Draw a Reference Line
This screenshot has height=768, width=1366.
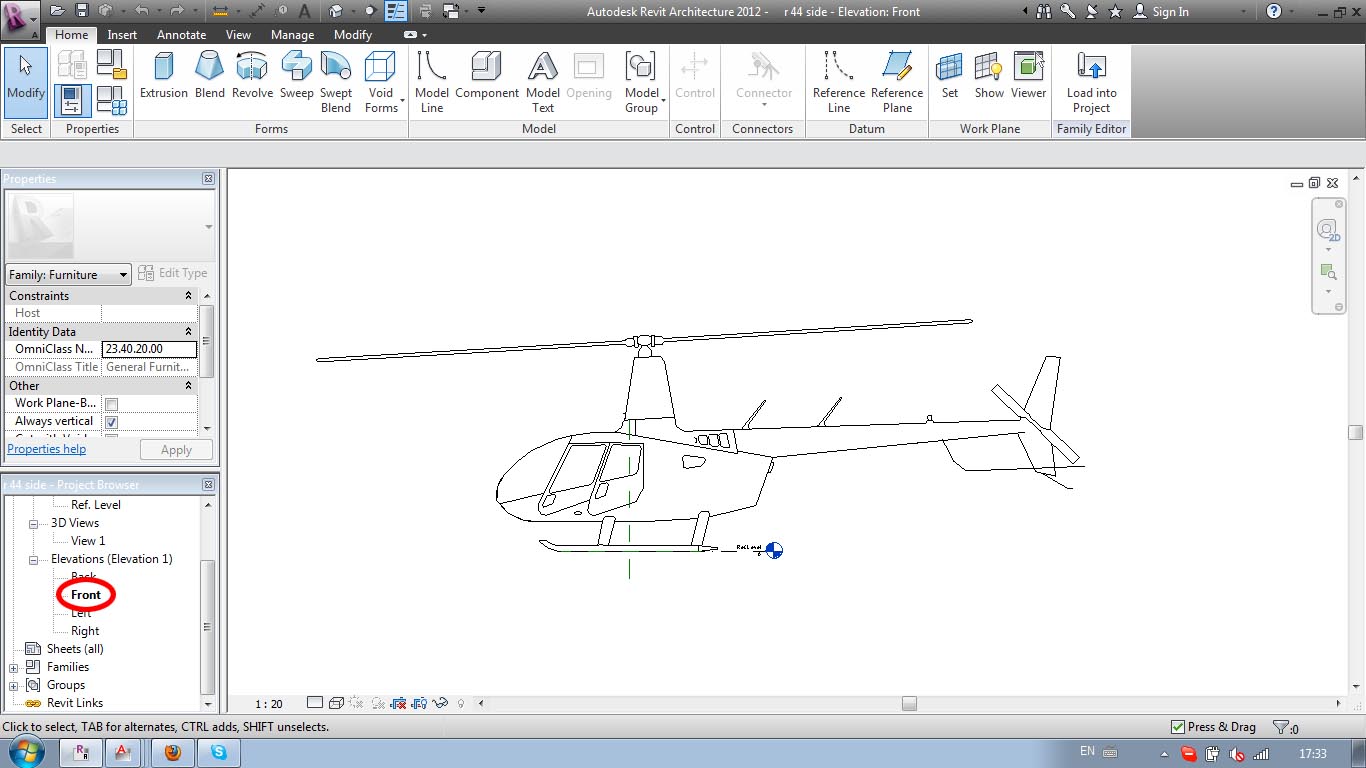coord(839,83)
